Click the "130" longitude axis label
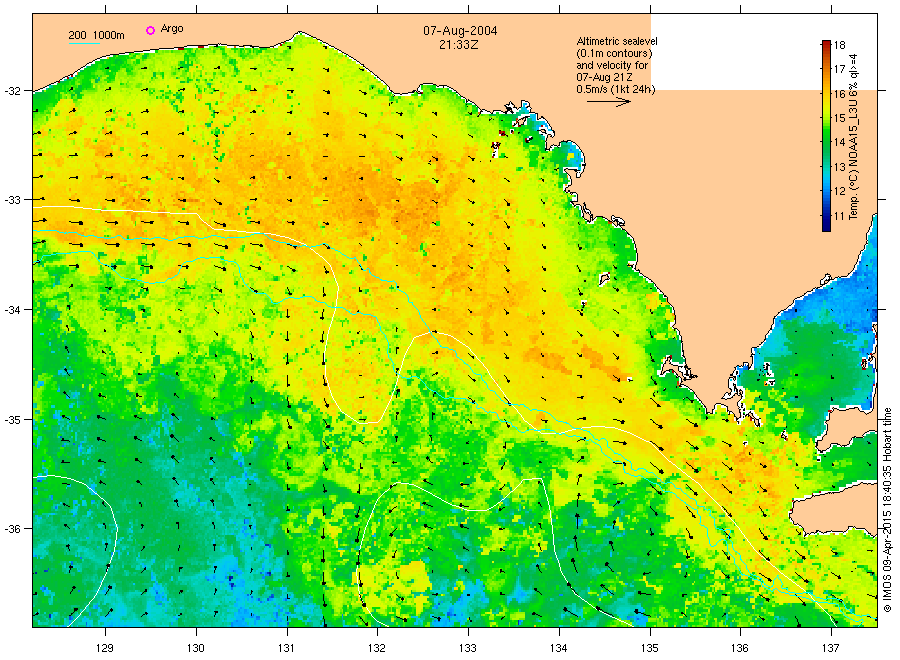Viewport: 900px width, 660px height. click(x=196, y=649)
